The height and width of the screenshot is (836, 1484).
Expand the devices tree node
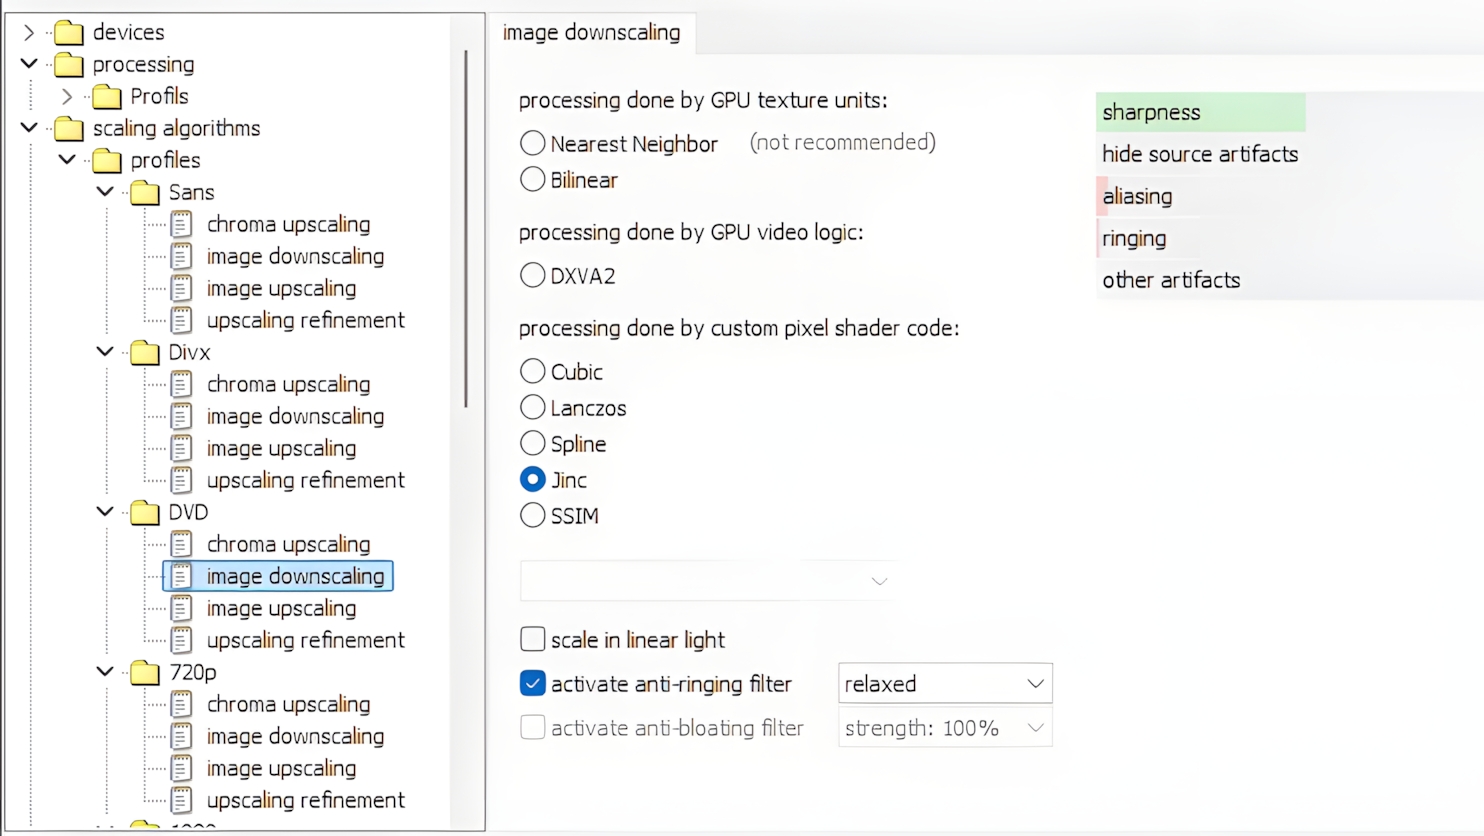[x=29, y=33]
